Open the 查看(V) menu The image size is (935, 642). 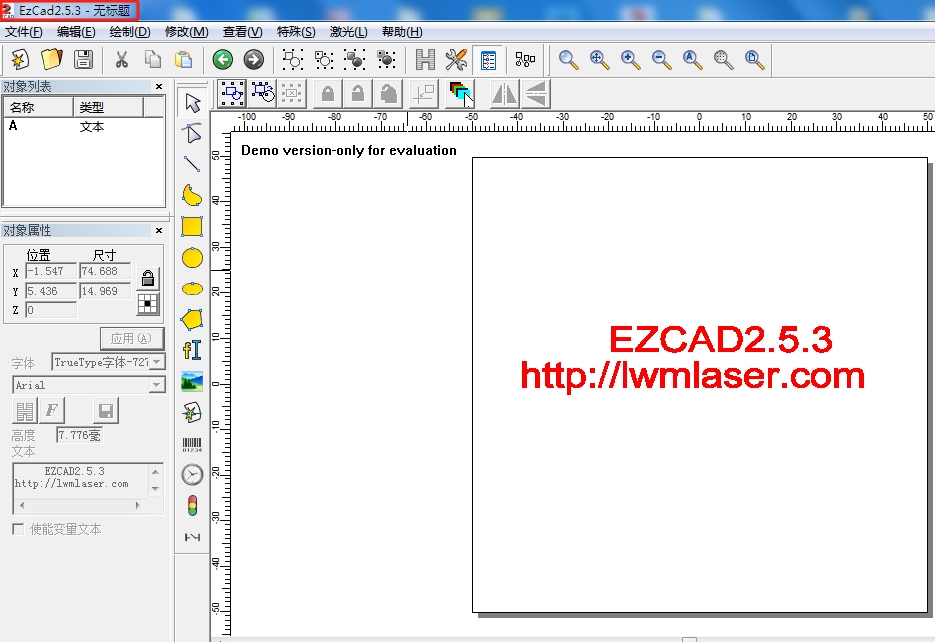click(x=242, y=32)
